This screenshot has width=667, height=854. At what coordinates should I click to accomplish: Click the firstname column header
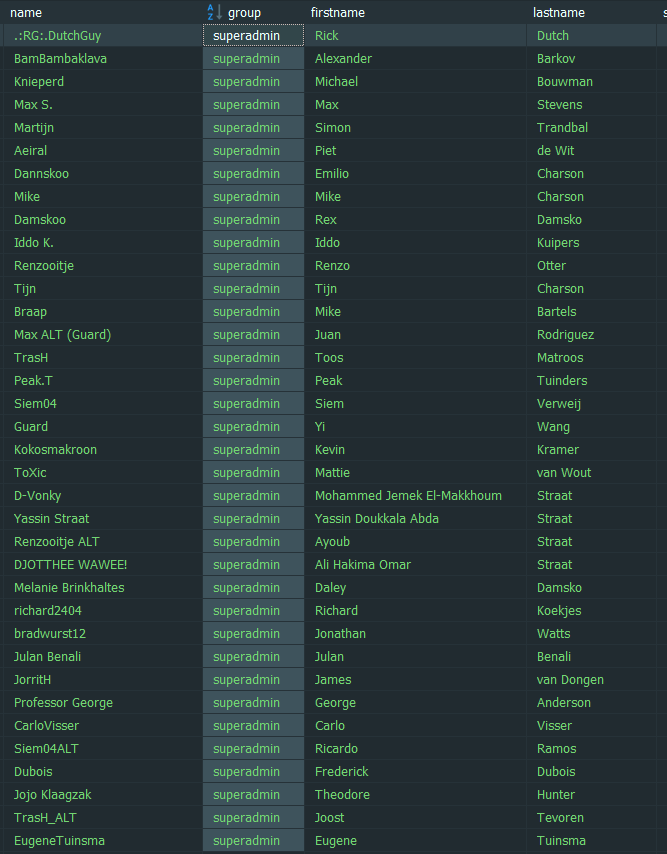point(338,13)
